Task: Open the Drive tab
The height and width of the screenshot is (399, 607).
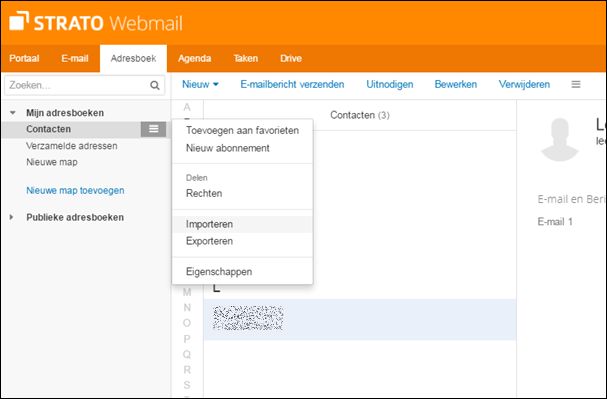Action: 291,58
